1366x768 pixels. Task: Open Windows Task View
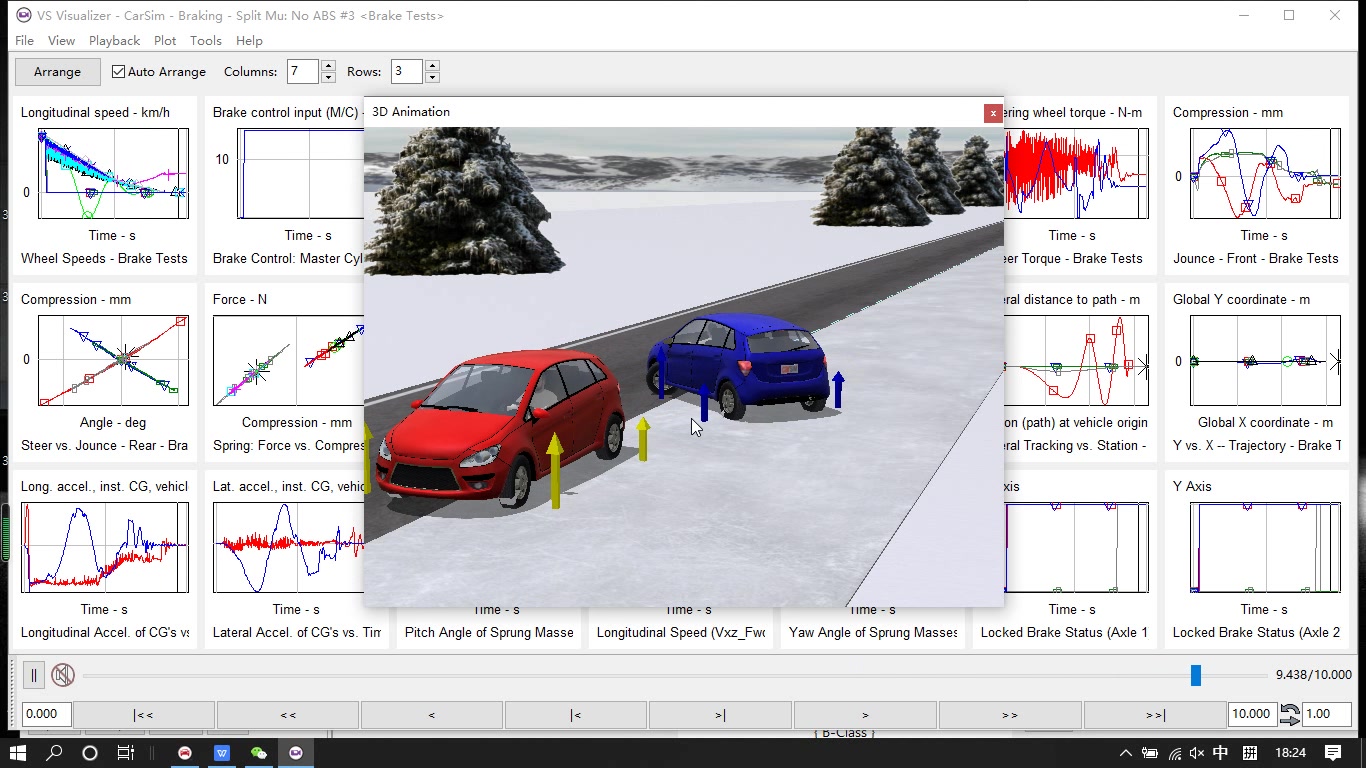[126, 753]
